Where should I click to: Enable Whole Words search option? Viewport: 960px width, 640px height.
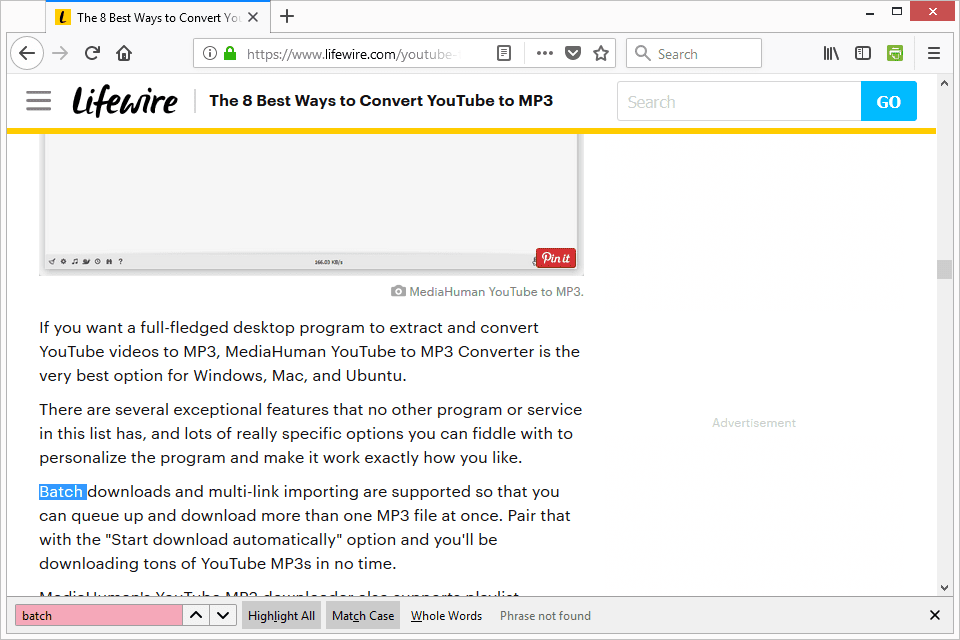coord(446,616)
